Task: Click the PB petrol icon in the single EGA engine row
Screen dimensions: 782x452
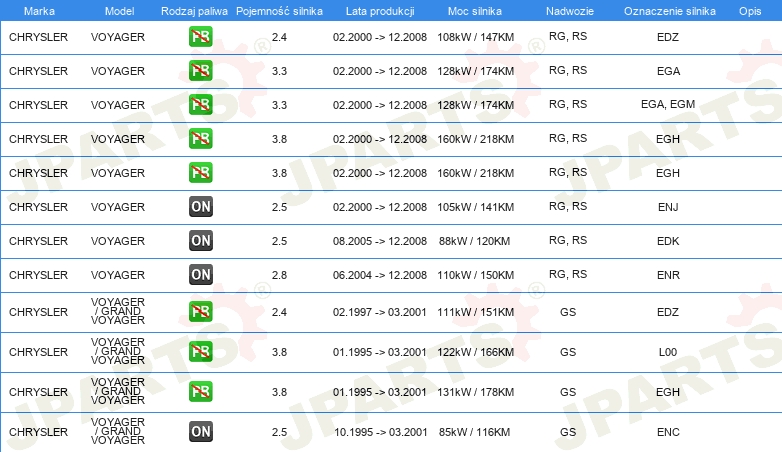Action: click(200, 70)
